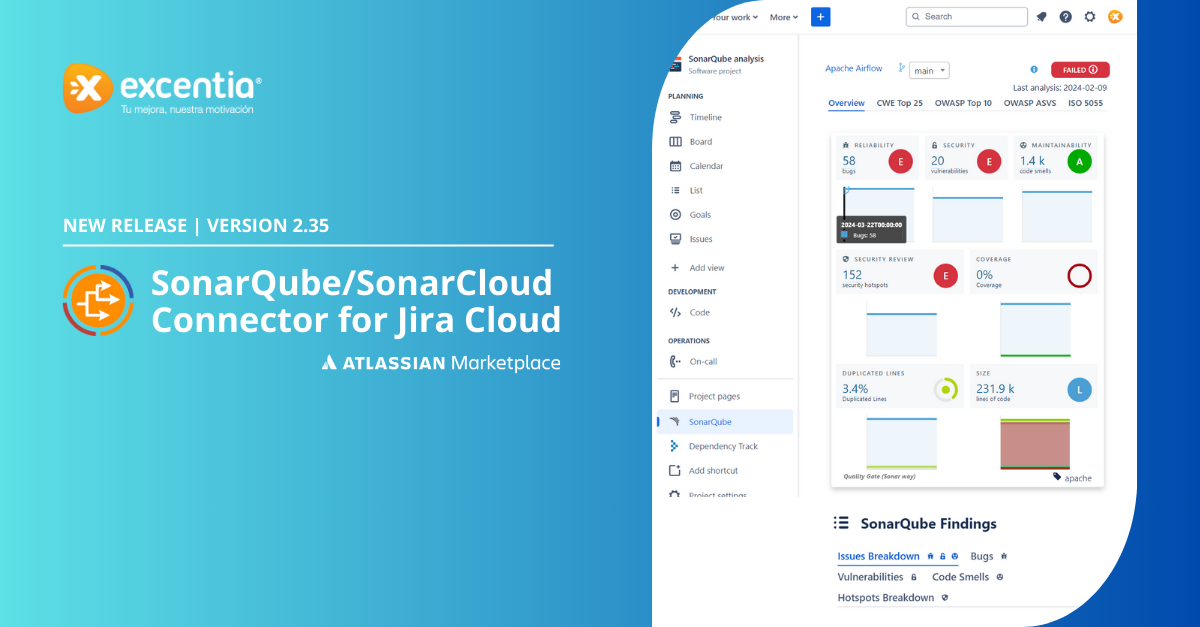Click inside the Search input field
Image resolution: width=1200 pixels, height=627 pixels.
(x=966, y=16)
